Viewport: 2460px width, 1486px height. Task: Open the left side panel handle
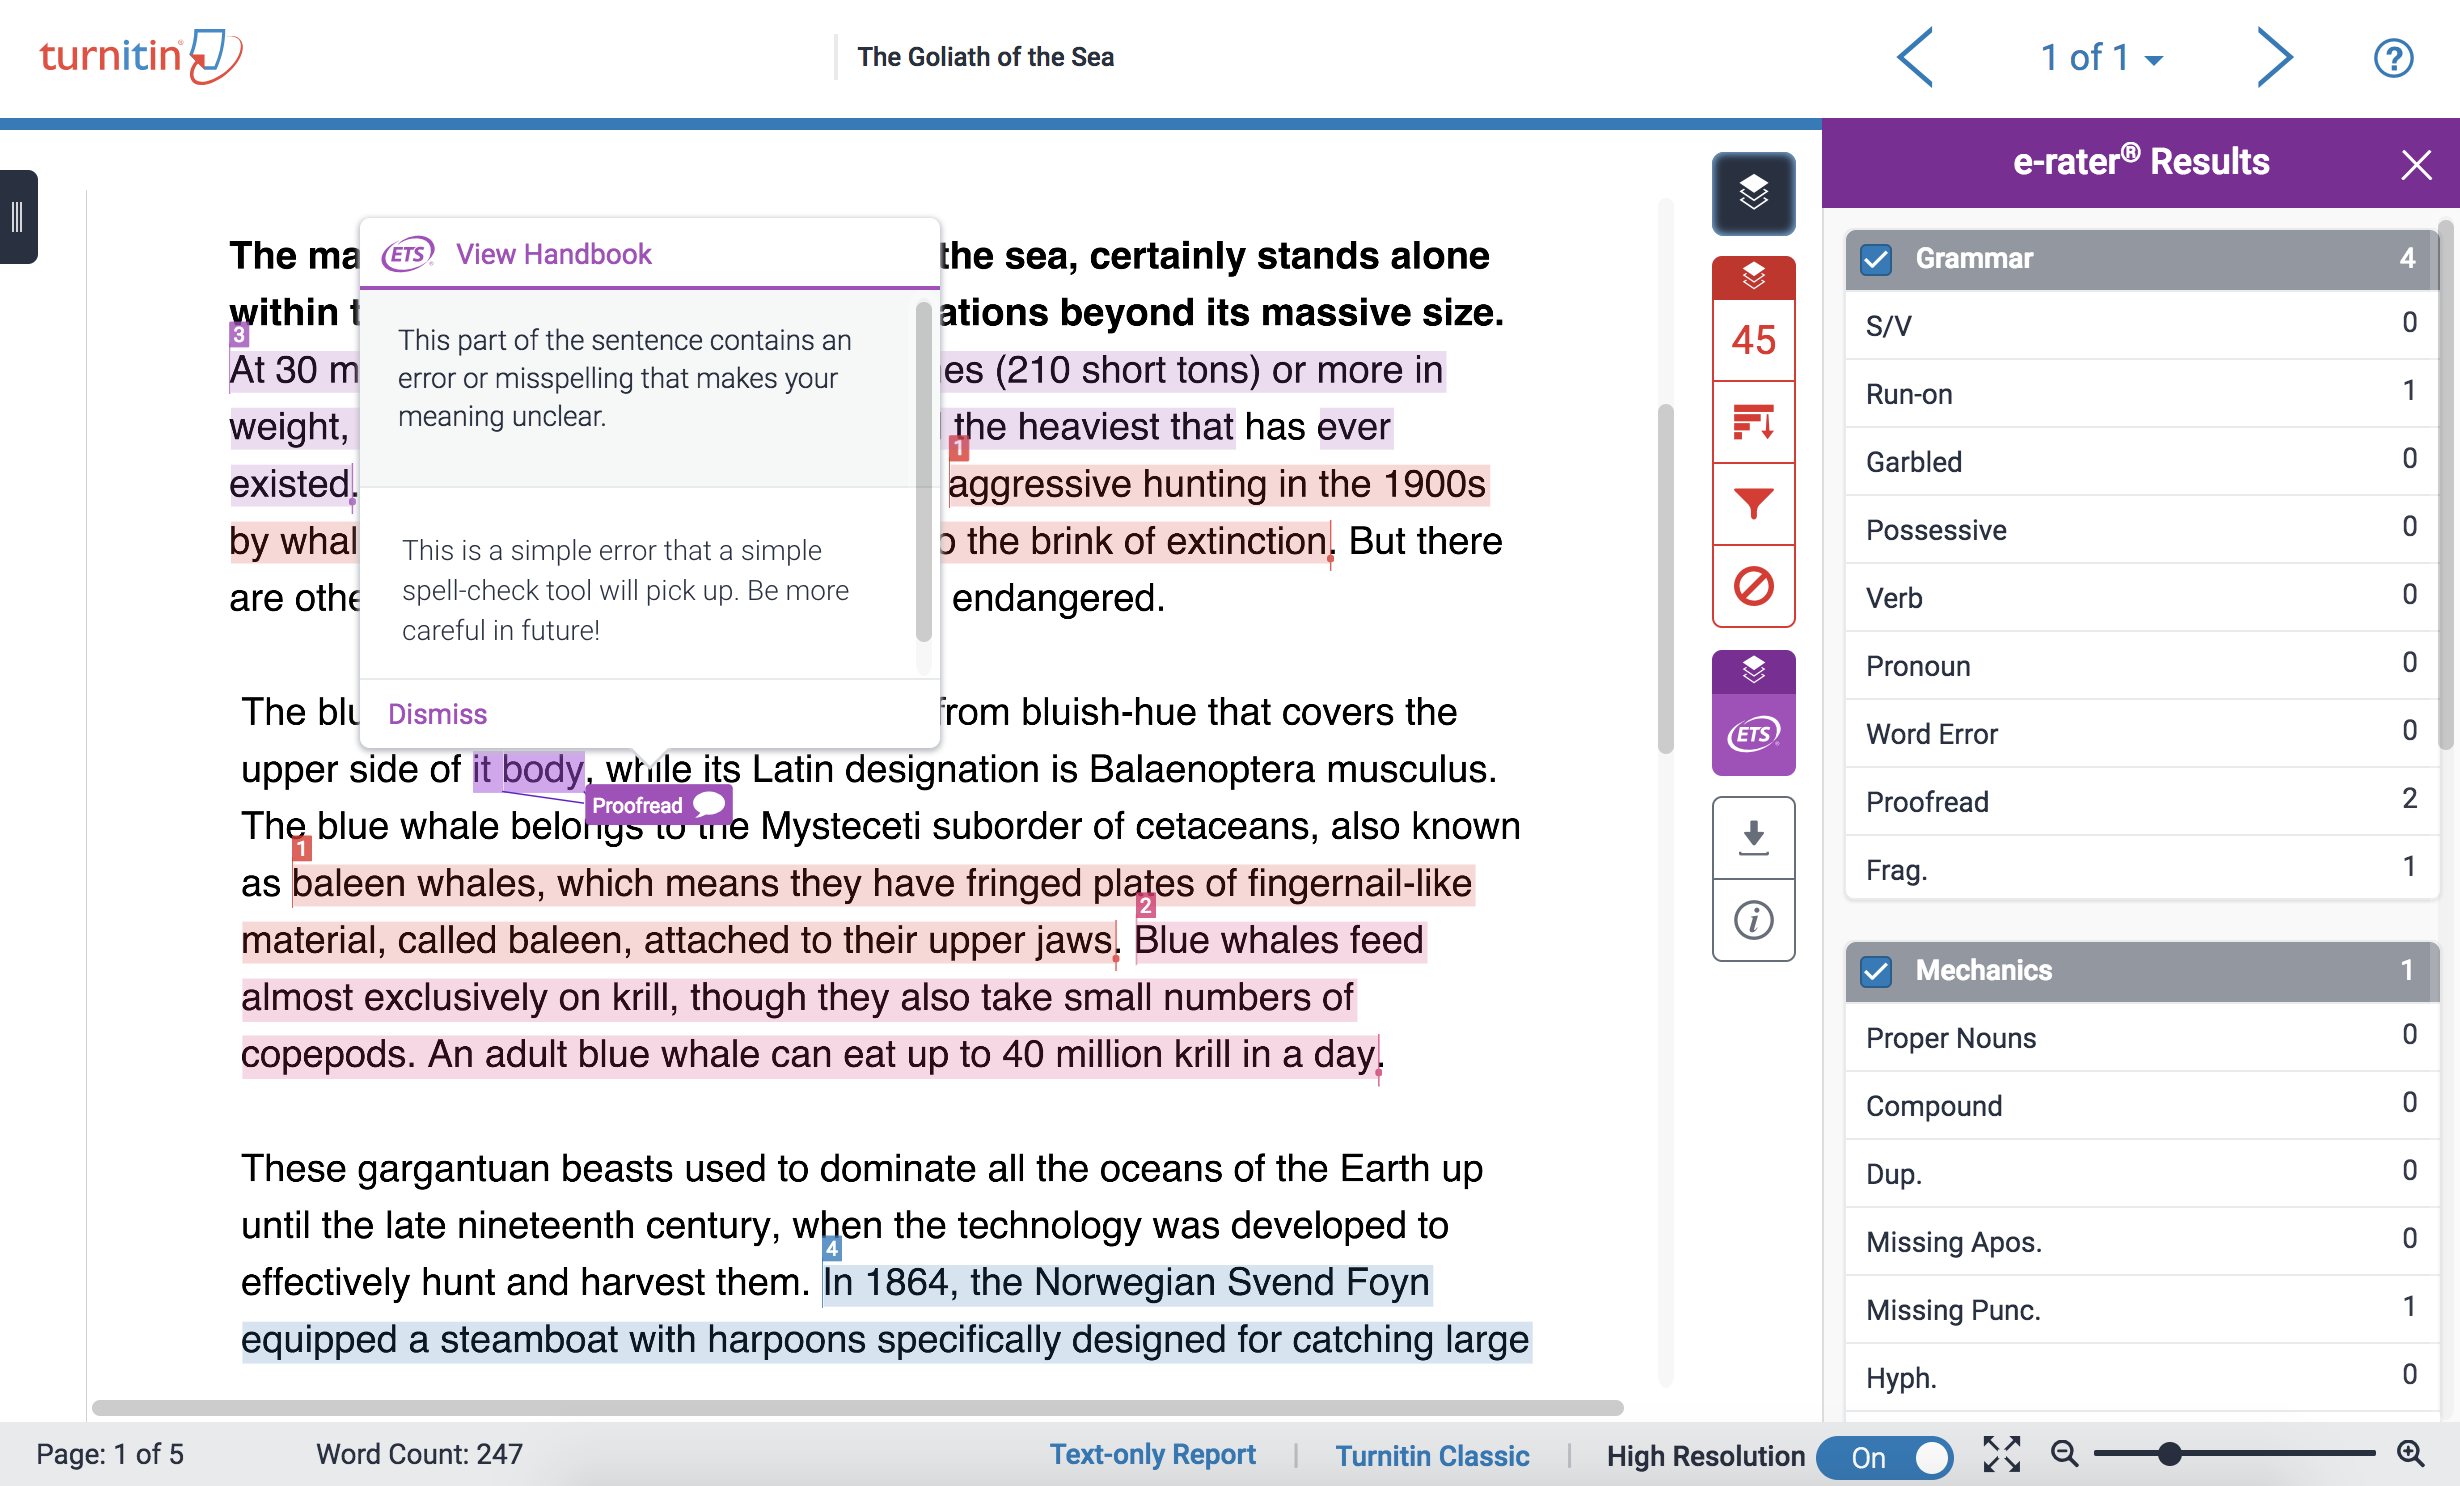tap(17, 217)
